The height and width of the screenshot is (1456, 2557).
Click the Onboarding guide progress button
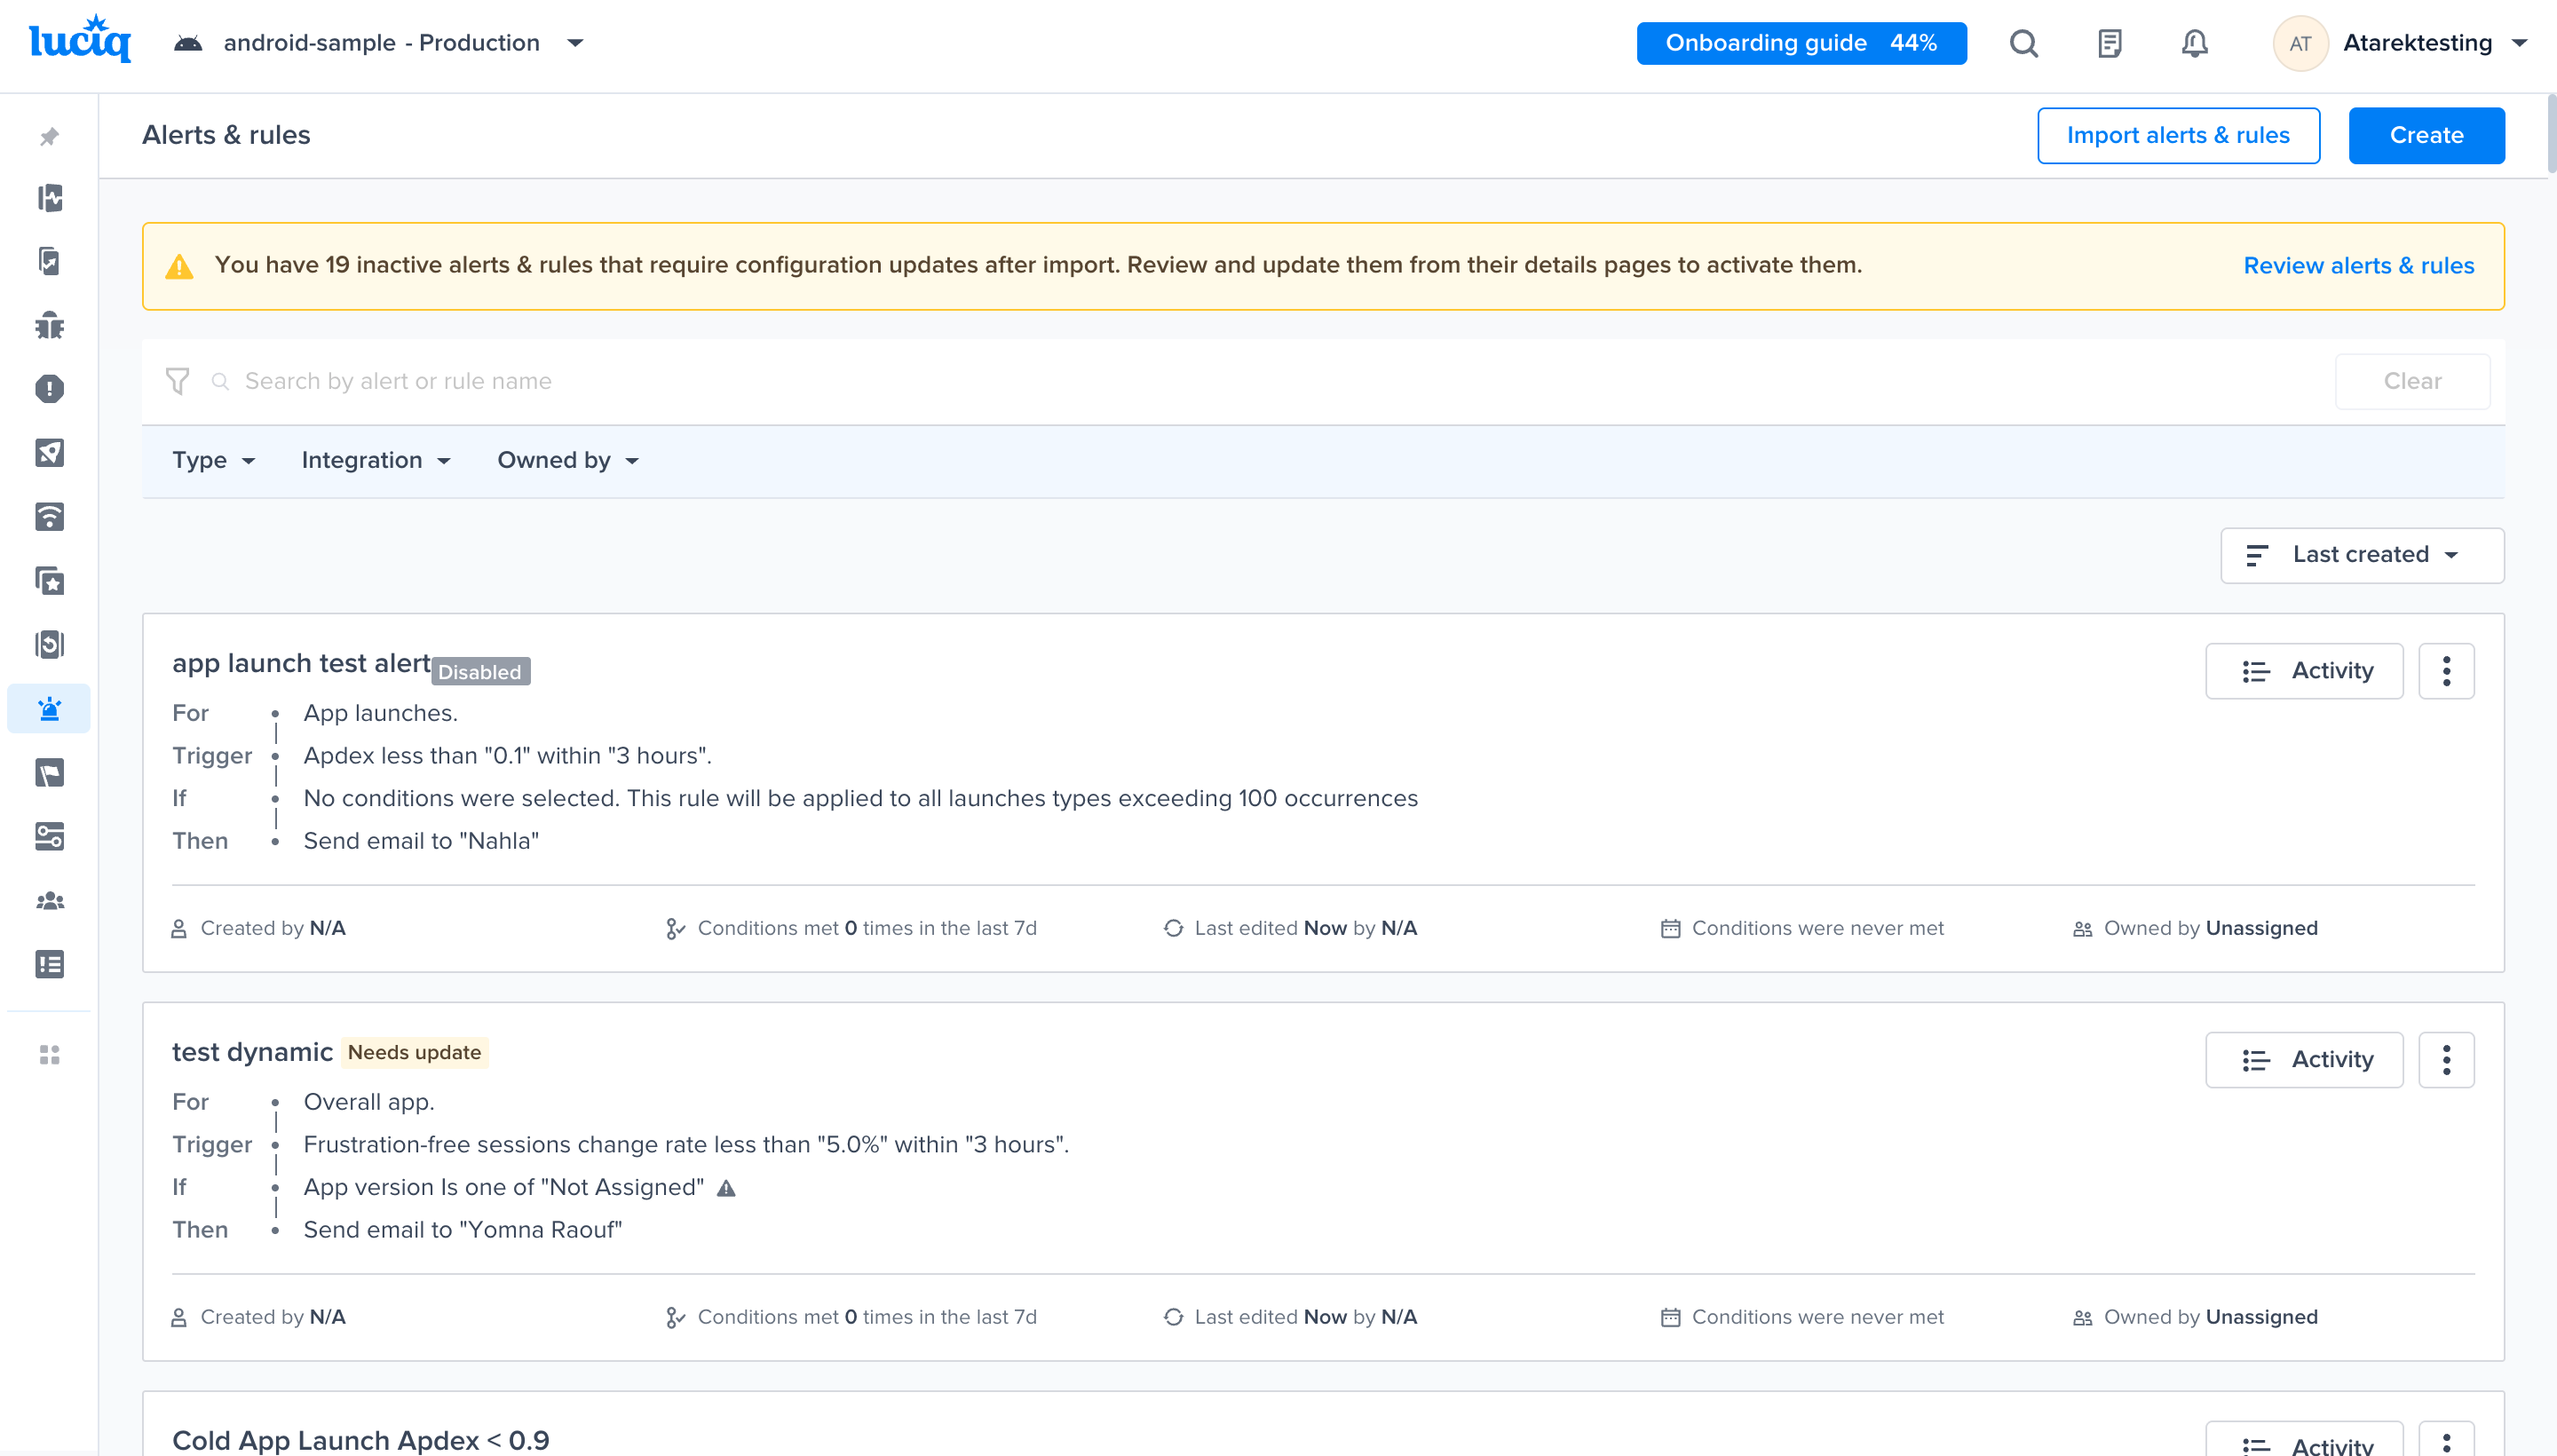(1800, 43)
